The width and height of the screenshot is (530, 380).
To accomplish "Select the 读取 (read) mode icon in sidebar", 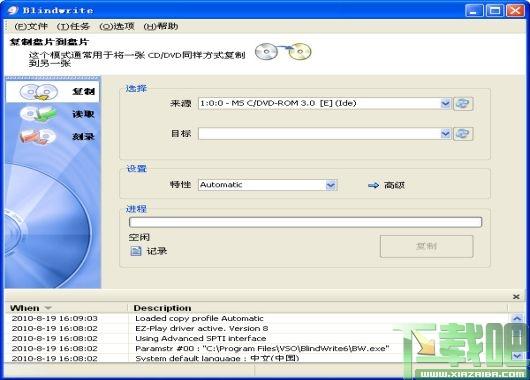I will click(38, 114).
